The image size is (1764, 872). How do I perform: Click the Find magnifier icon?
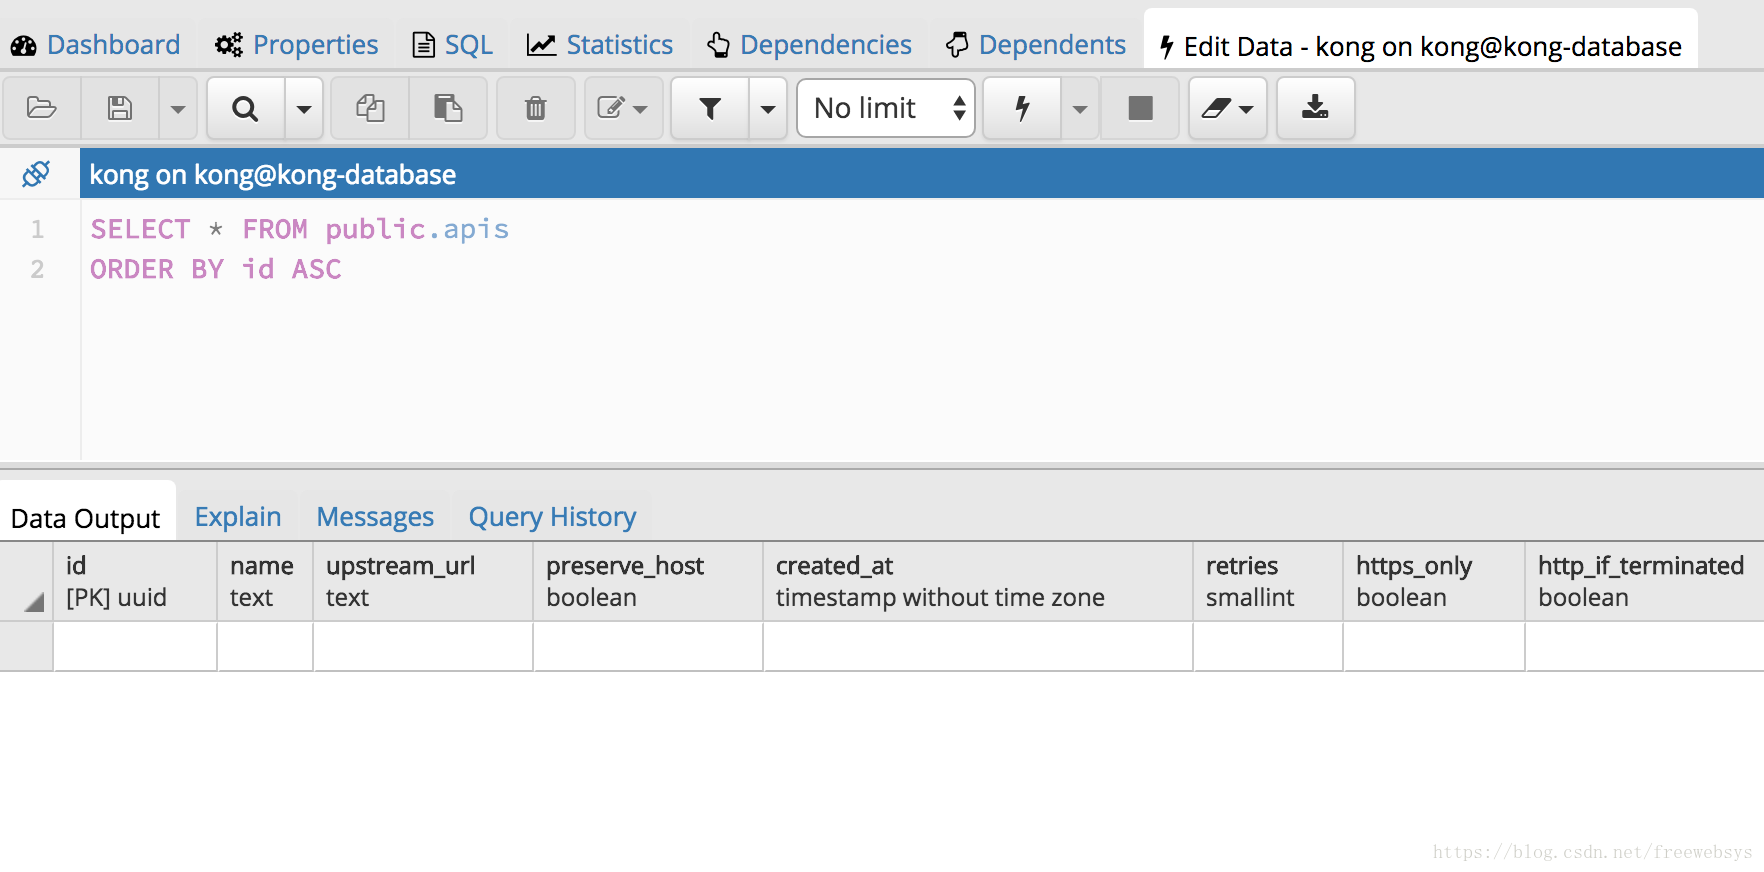(245, 108)
